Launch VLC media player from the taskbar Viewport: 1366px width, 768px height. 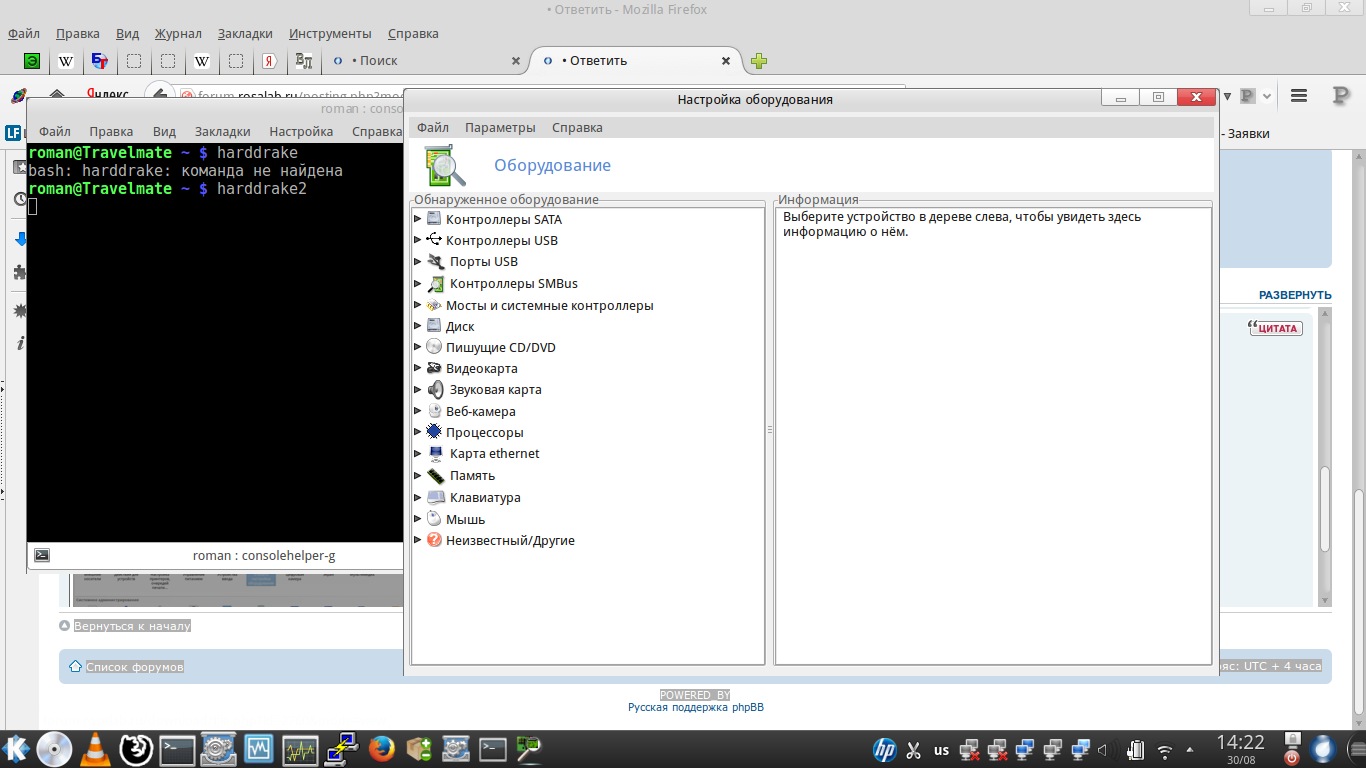(95, 749)
